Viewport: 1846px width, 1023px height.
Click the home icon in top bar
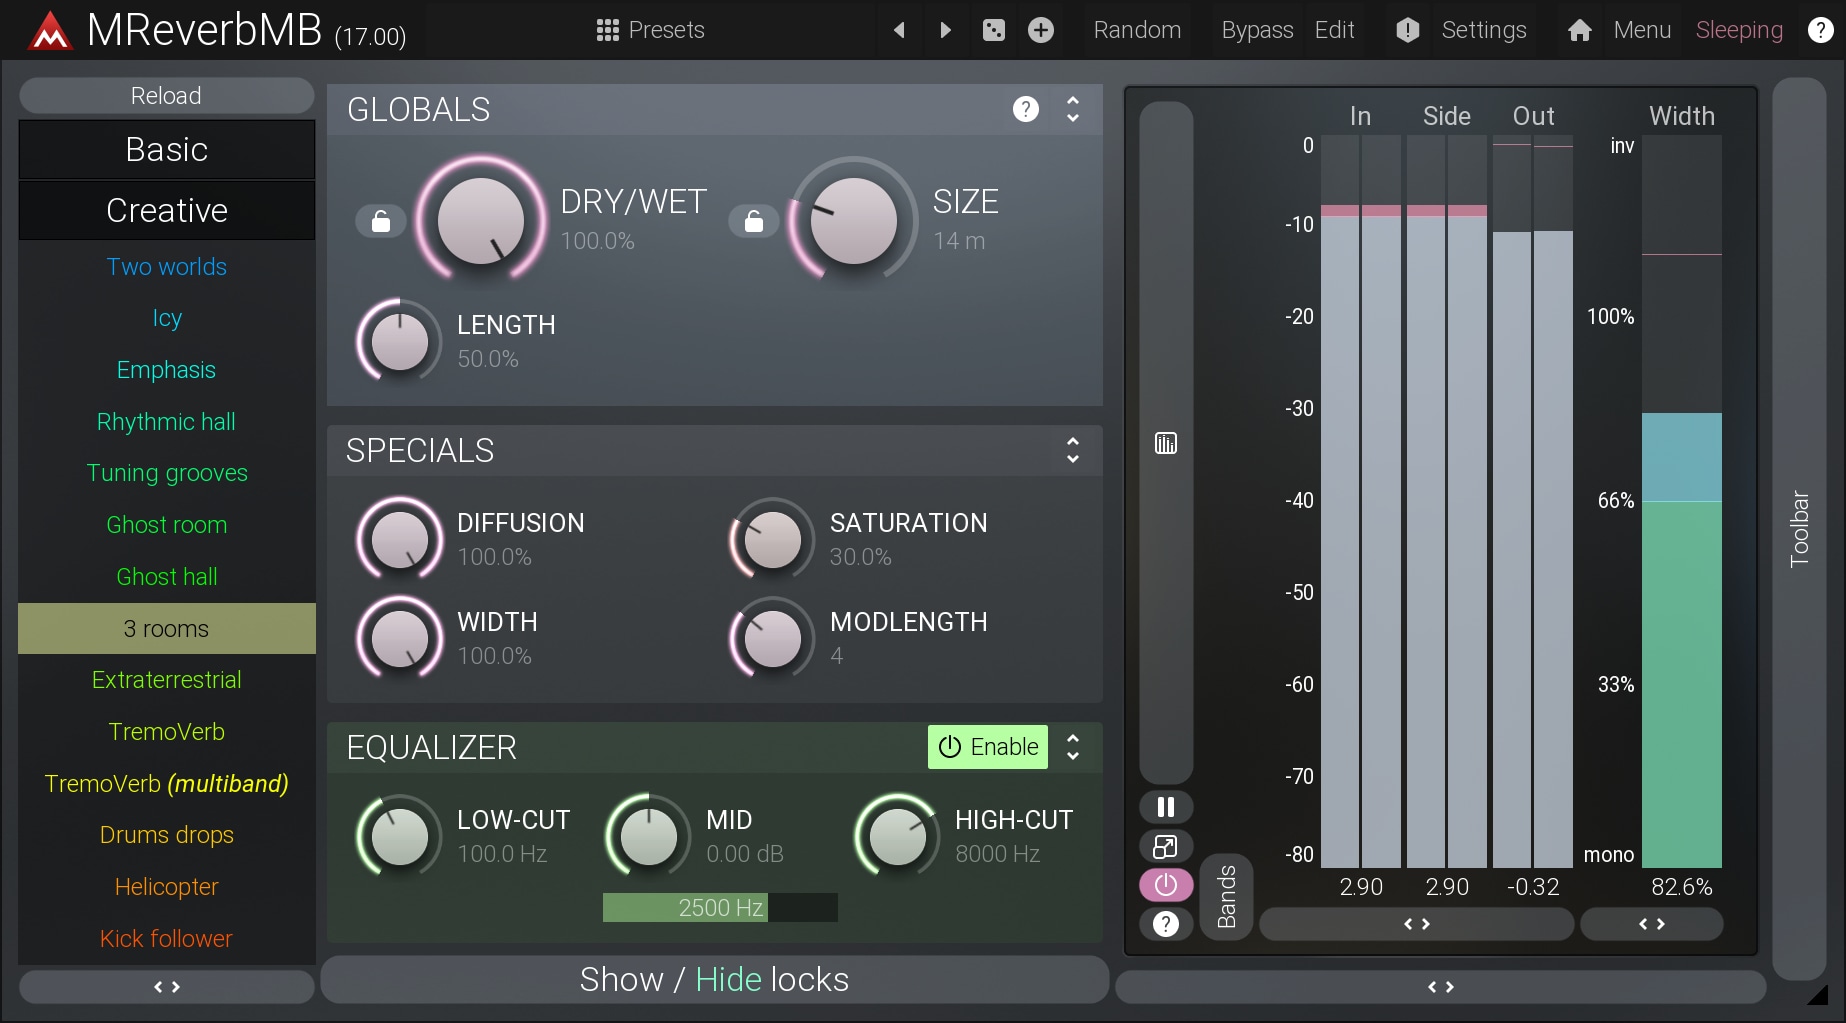click(1580, 30)
